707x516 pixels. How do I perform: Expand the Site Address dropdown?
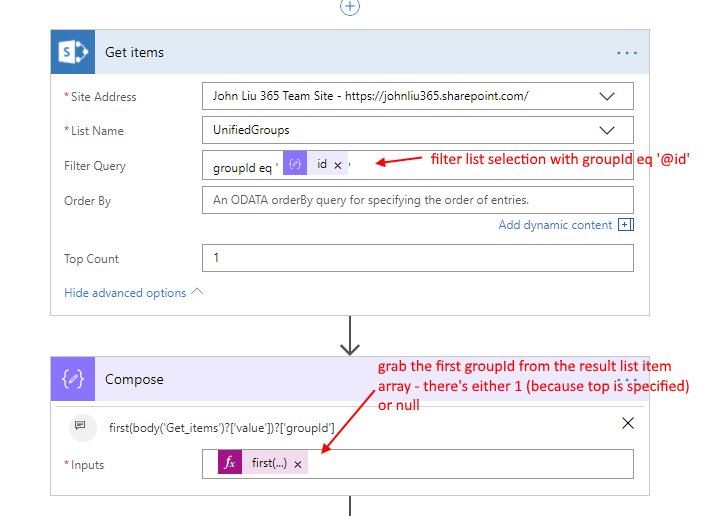click(x=607, y=97)
